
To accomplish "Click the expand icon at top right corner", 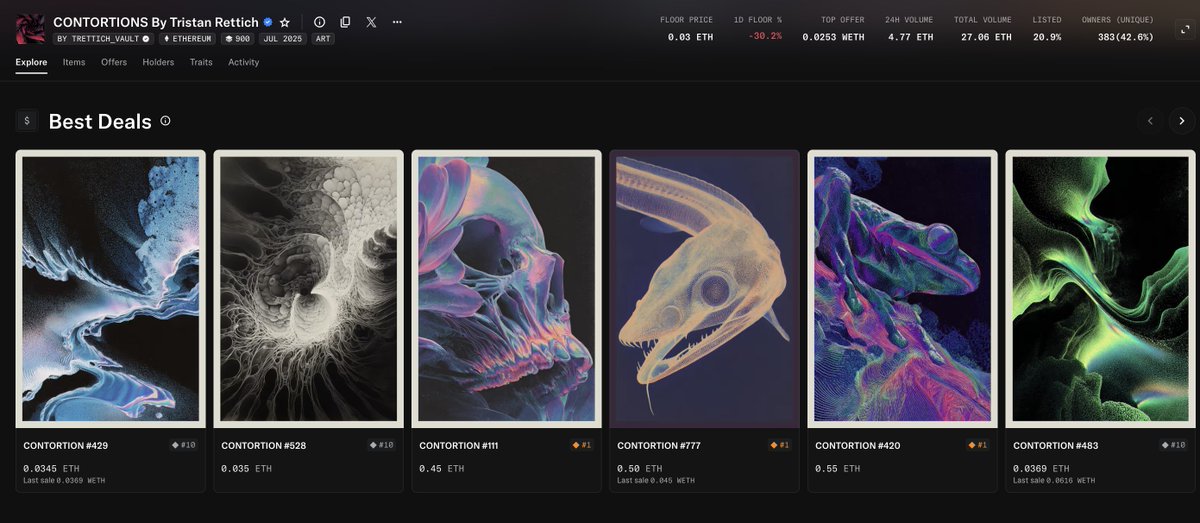I will pos(1186,29).
